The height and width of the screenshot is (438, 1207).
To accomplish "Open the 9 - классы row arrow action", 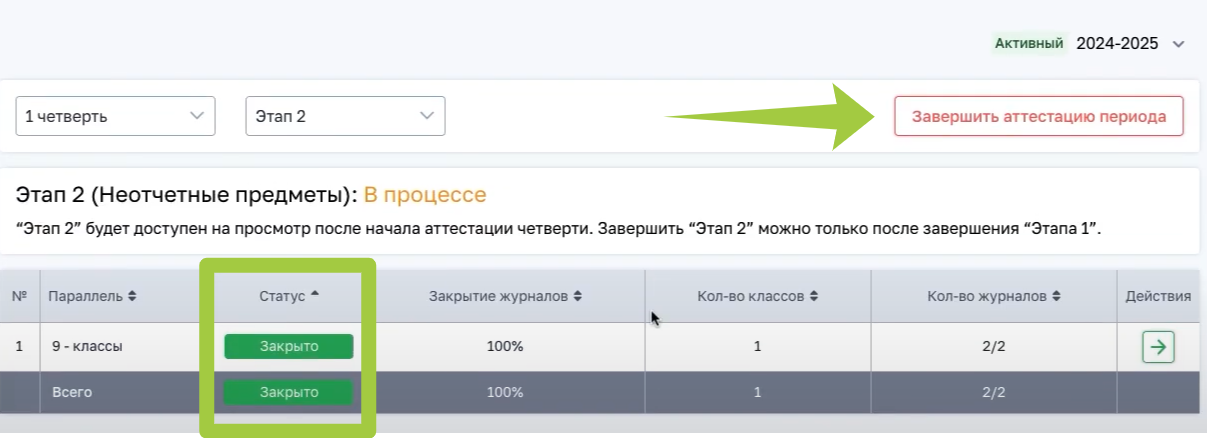I will coord(1158,347).
